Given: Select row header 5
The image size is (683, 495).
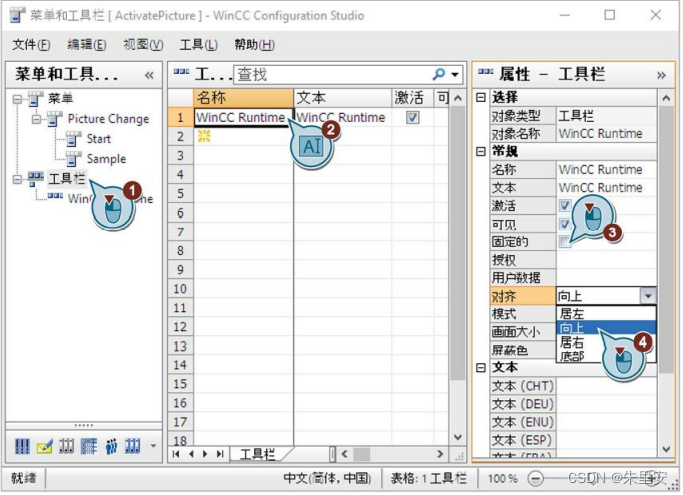Looking at the screenshot, I should point(180,193).
